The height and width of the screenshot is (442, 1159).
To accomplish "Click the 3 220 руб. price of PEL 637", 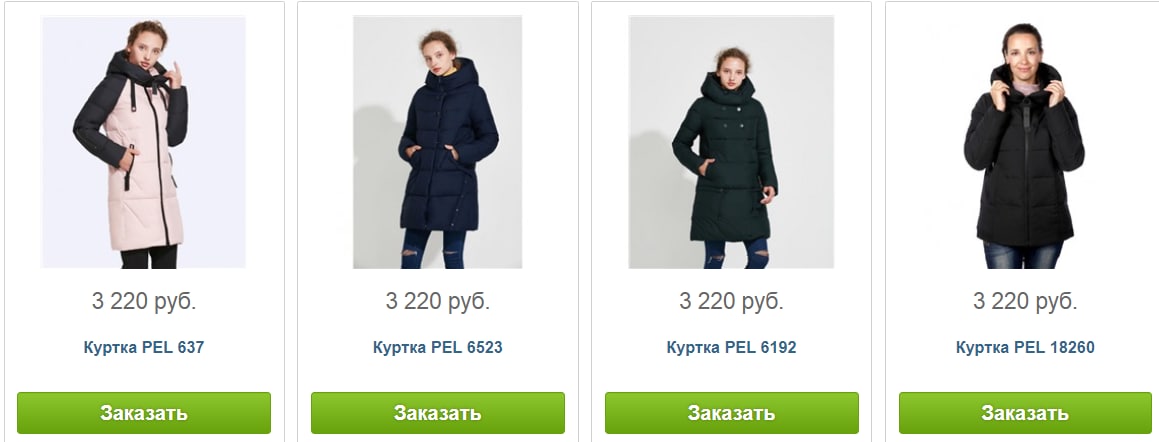I will [143, 302].
